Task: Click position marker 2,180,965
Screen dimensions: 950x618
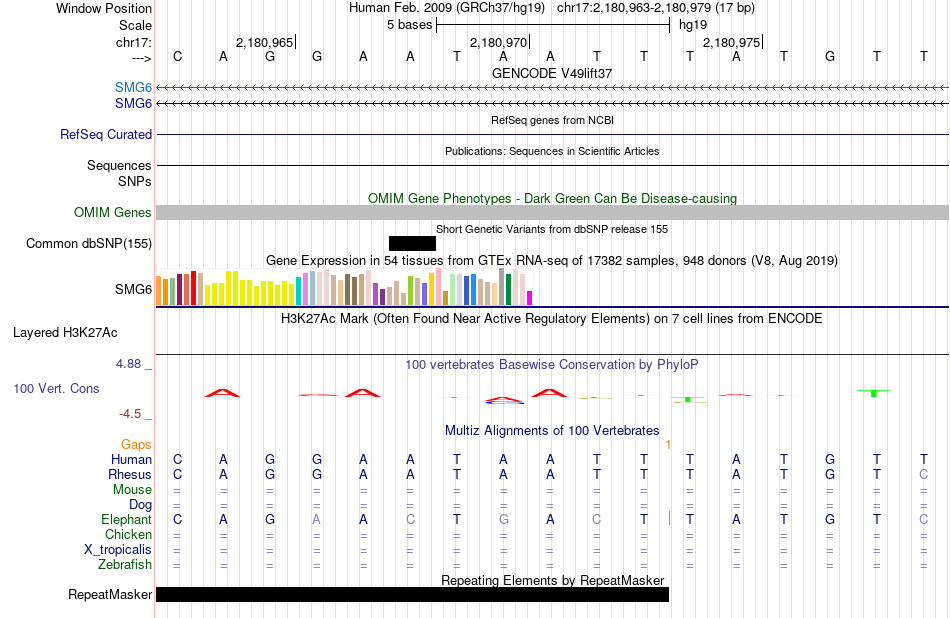Action: point(265,42)
